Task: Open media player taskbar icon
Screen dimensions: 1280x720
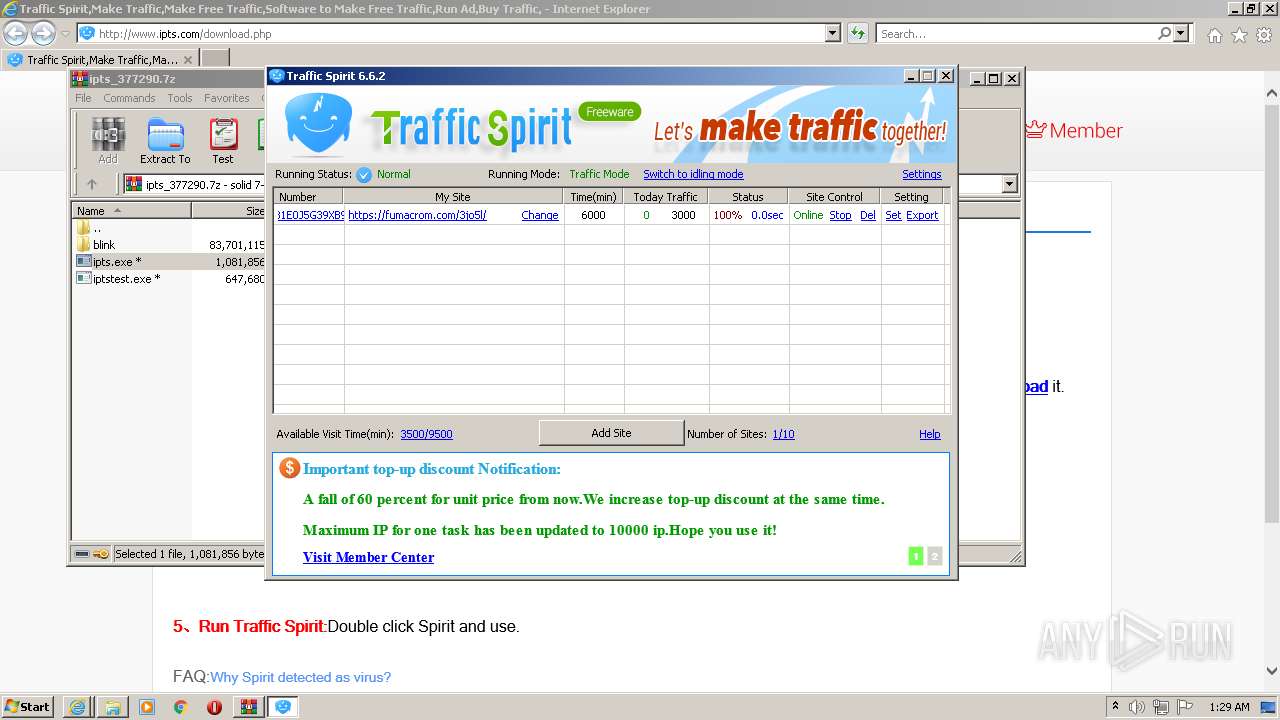Action: (147, 706)
